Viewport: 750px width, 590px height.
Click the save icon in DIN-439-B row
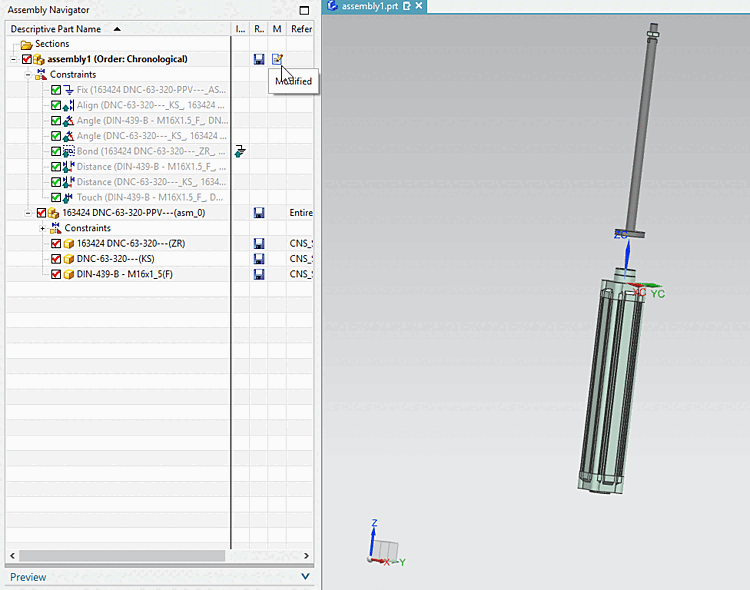point(259,274)
